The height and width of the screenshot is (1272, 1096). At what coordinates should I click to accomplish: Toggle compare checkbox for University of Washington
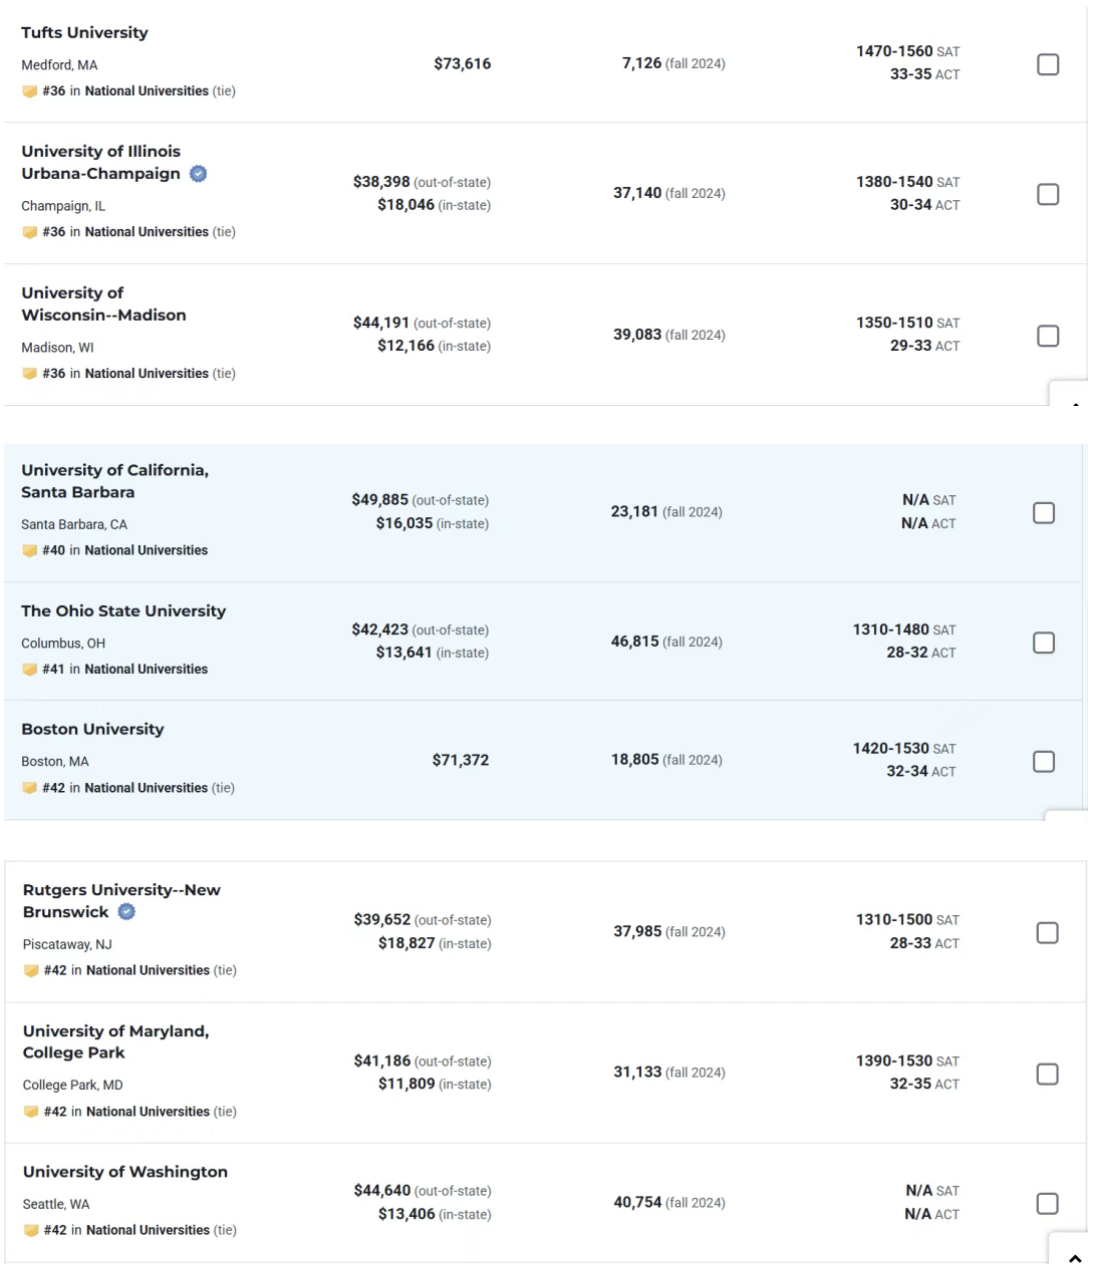point(1047,1203)
